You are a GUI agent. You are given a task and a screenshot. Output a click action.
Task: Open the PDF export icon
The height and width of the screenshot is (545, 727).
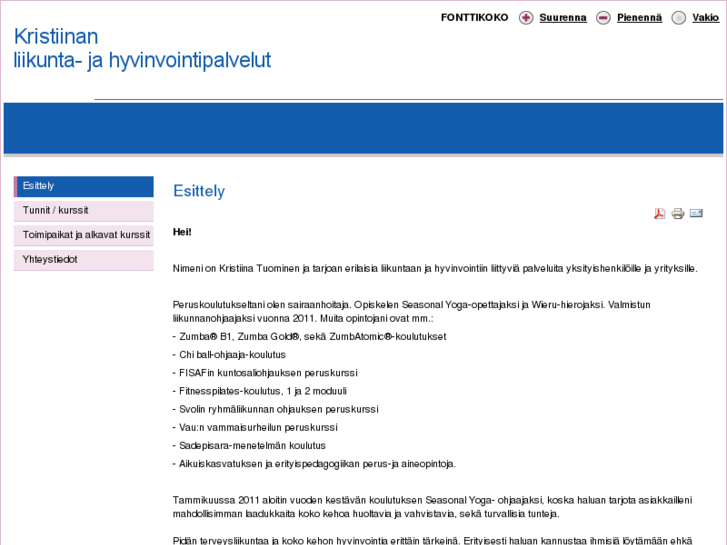point(659,213)
